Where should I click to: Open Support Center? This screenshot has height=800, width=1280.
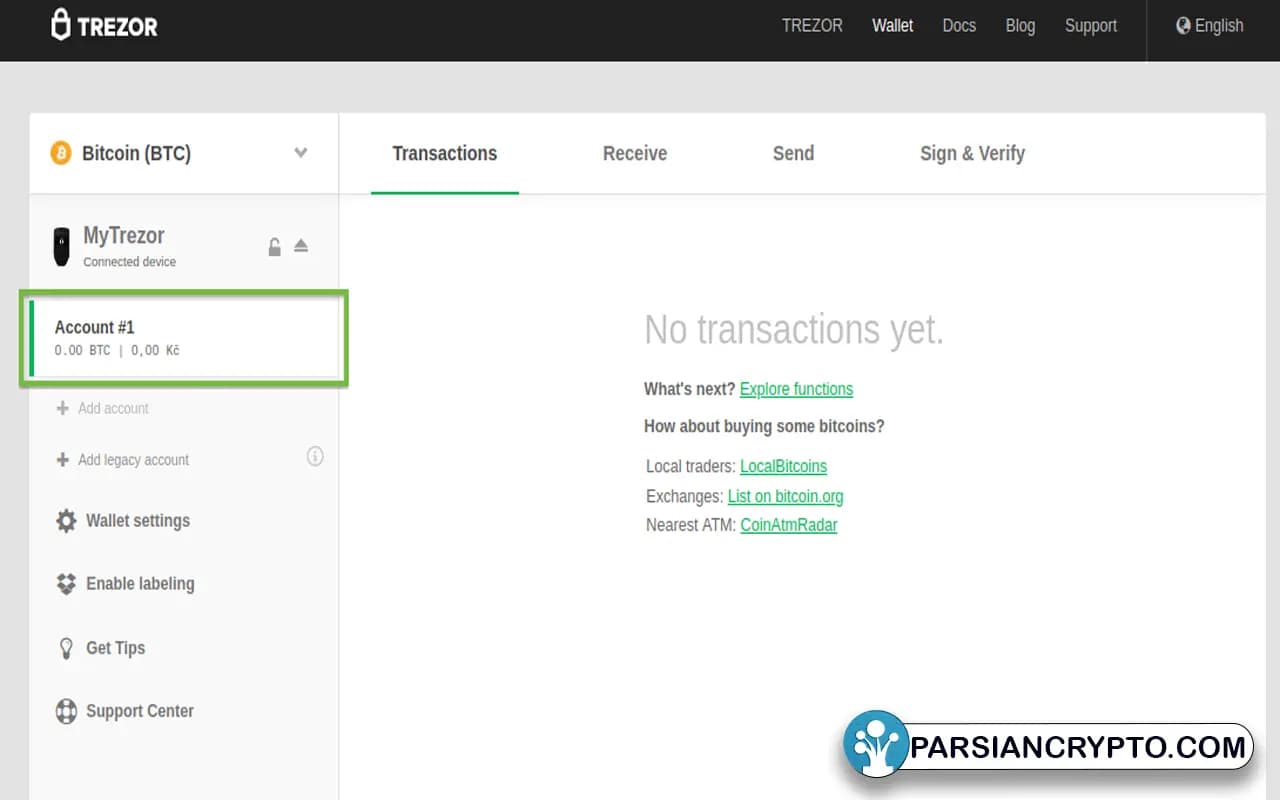point(140,711)
